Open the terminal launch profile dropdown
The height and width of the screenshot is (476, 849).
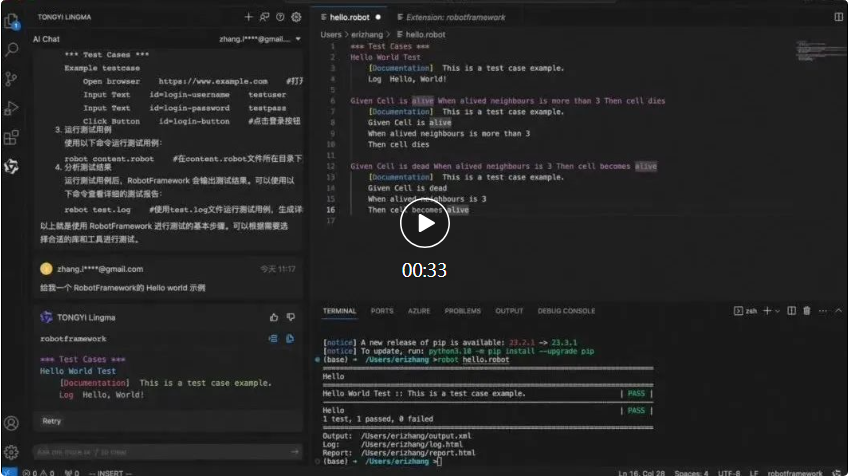pos(778,311)
